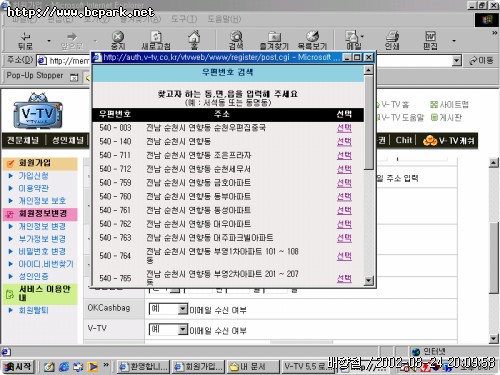Click the V-TV logo image

(x=38, y=111)
